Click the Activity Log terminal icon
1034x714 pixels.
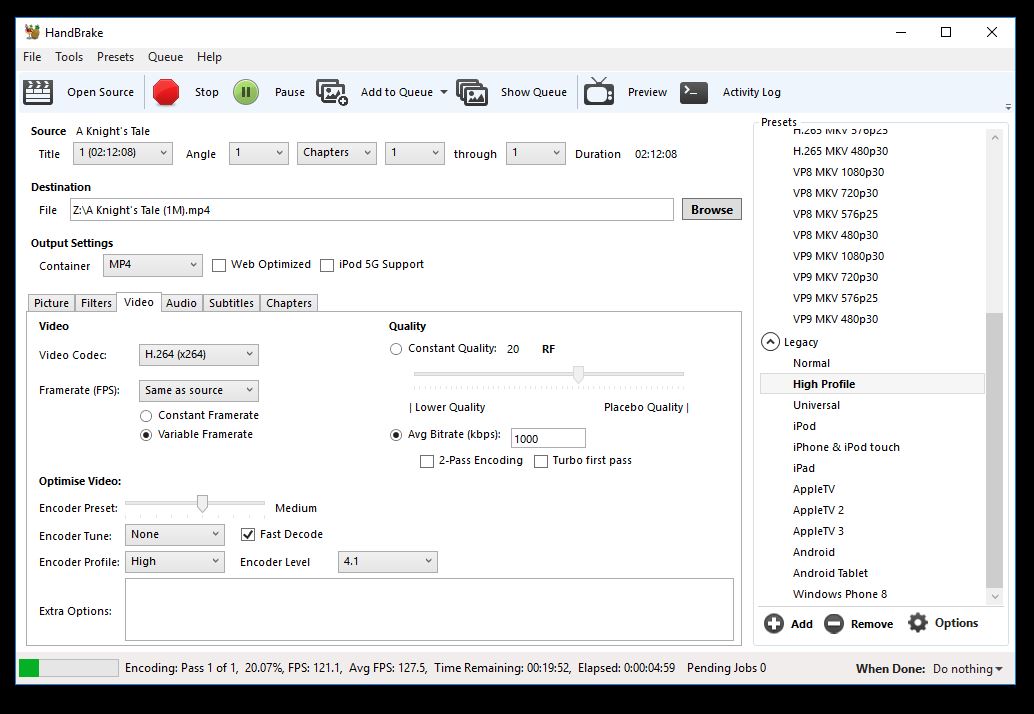(694, 92)
